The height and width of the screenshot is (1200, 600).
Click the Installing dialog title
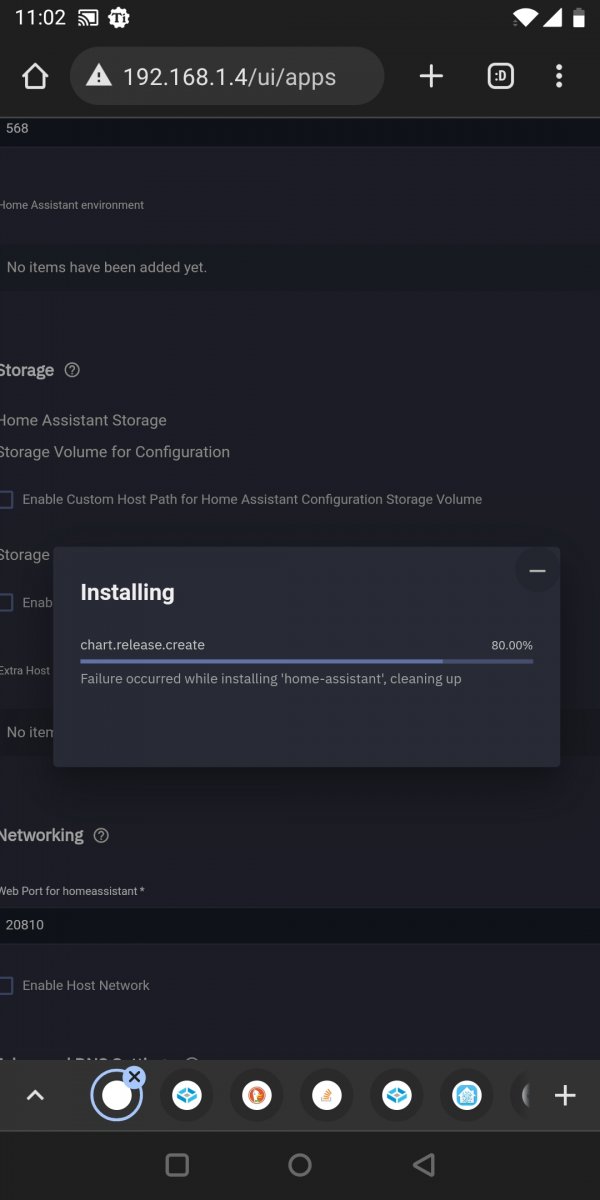[x=127, y=592]
